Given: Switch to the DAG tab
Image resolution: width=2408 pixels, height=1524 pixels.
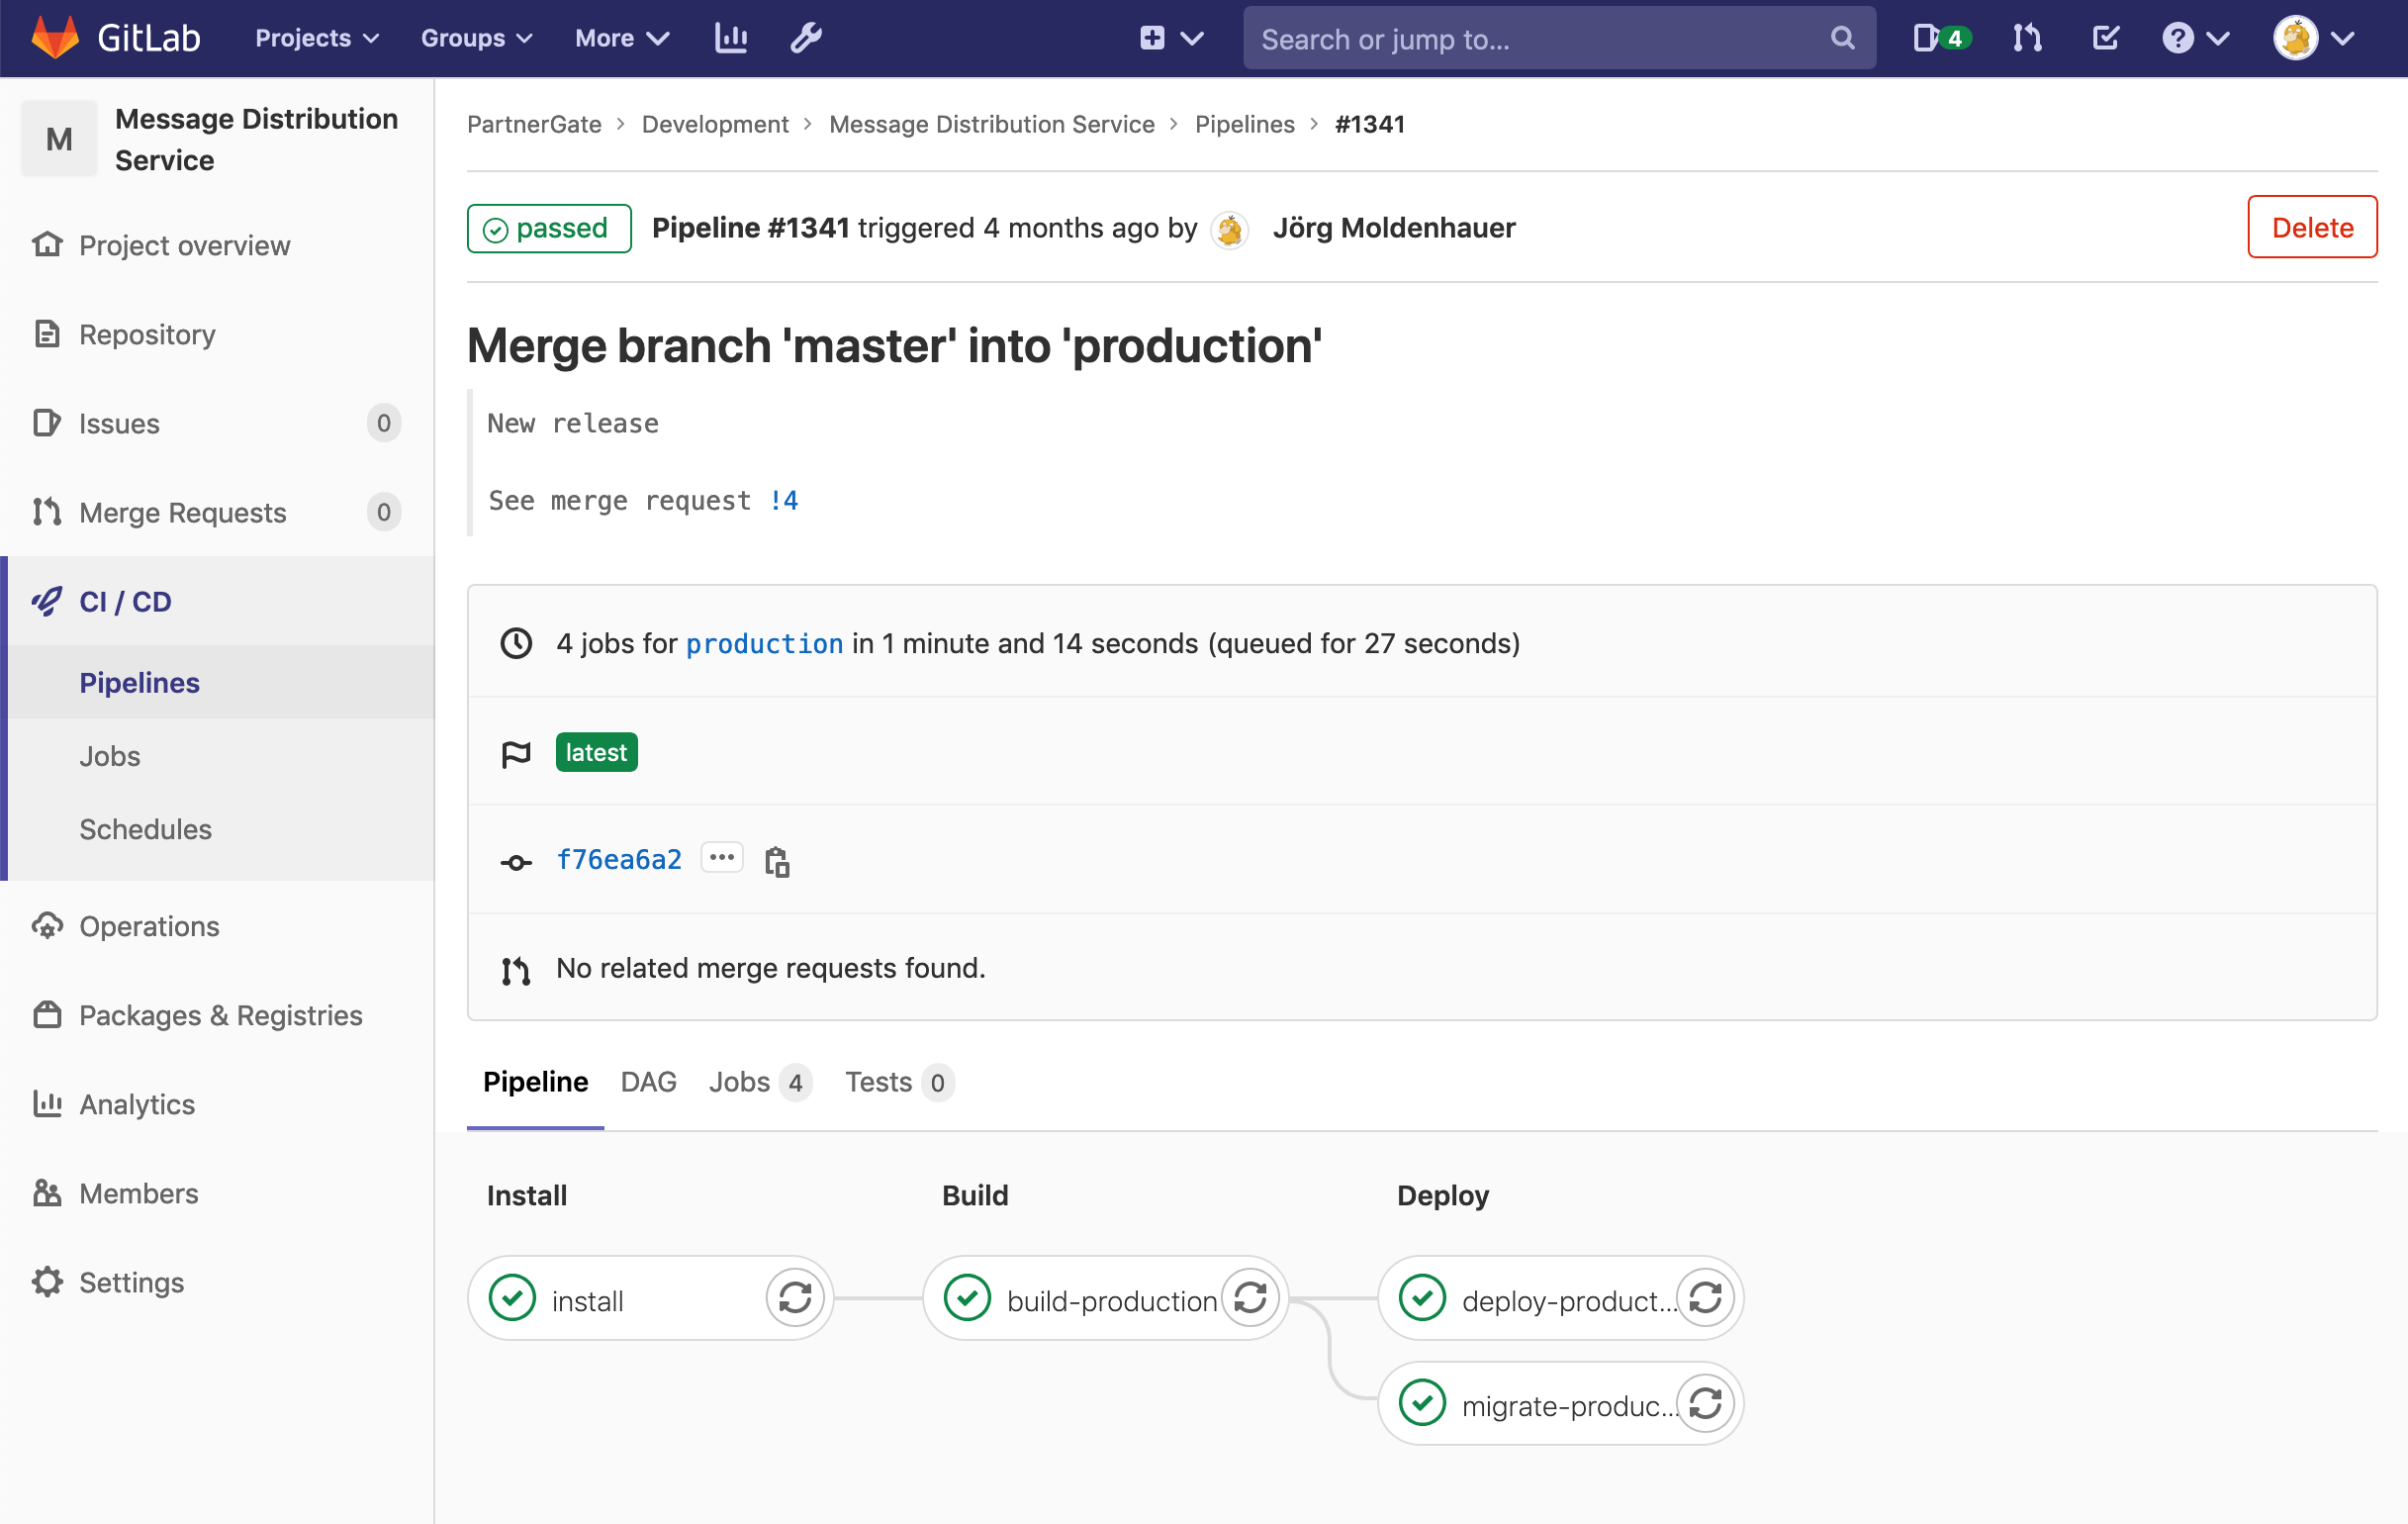Looking at the screenshot, I should (x=648, y=1082).
